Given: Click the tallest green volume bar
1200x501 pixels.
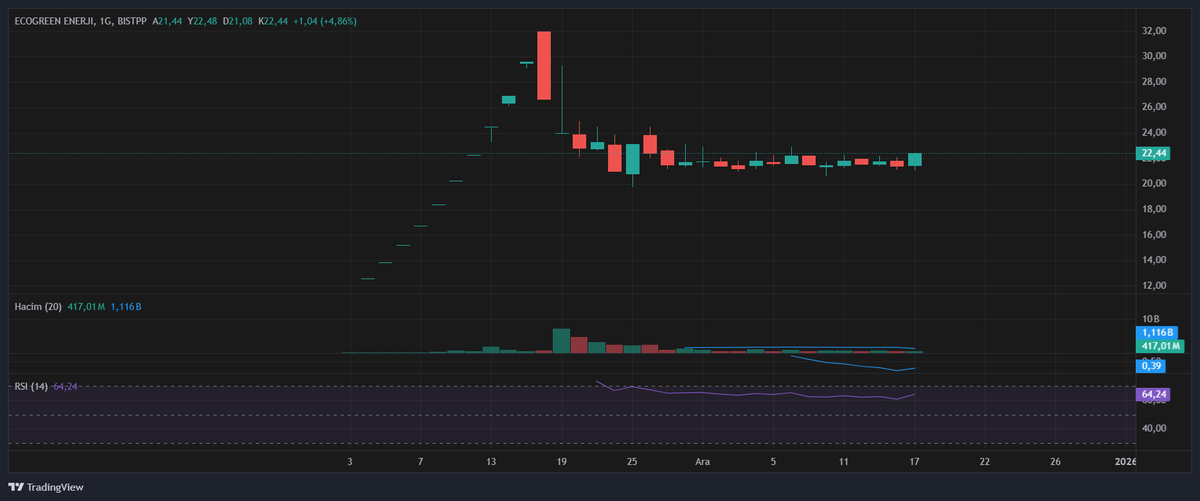Looking at the screenshot, I should point(561,340).
